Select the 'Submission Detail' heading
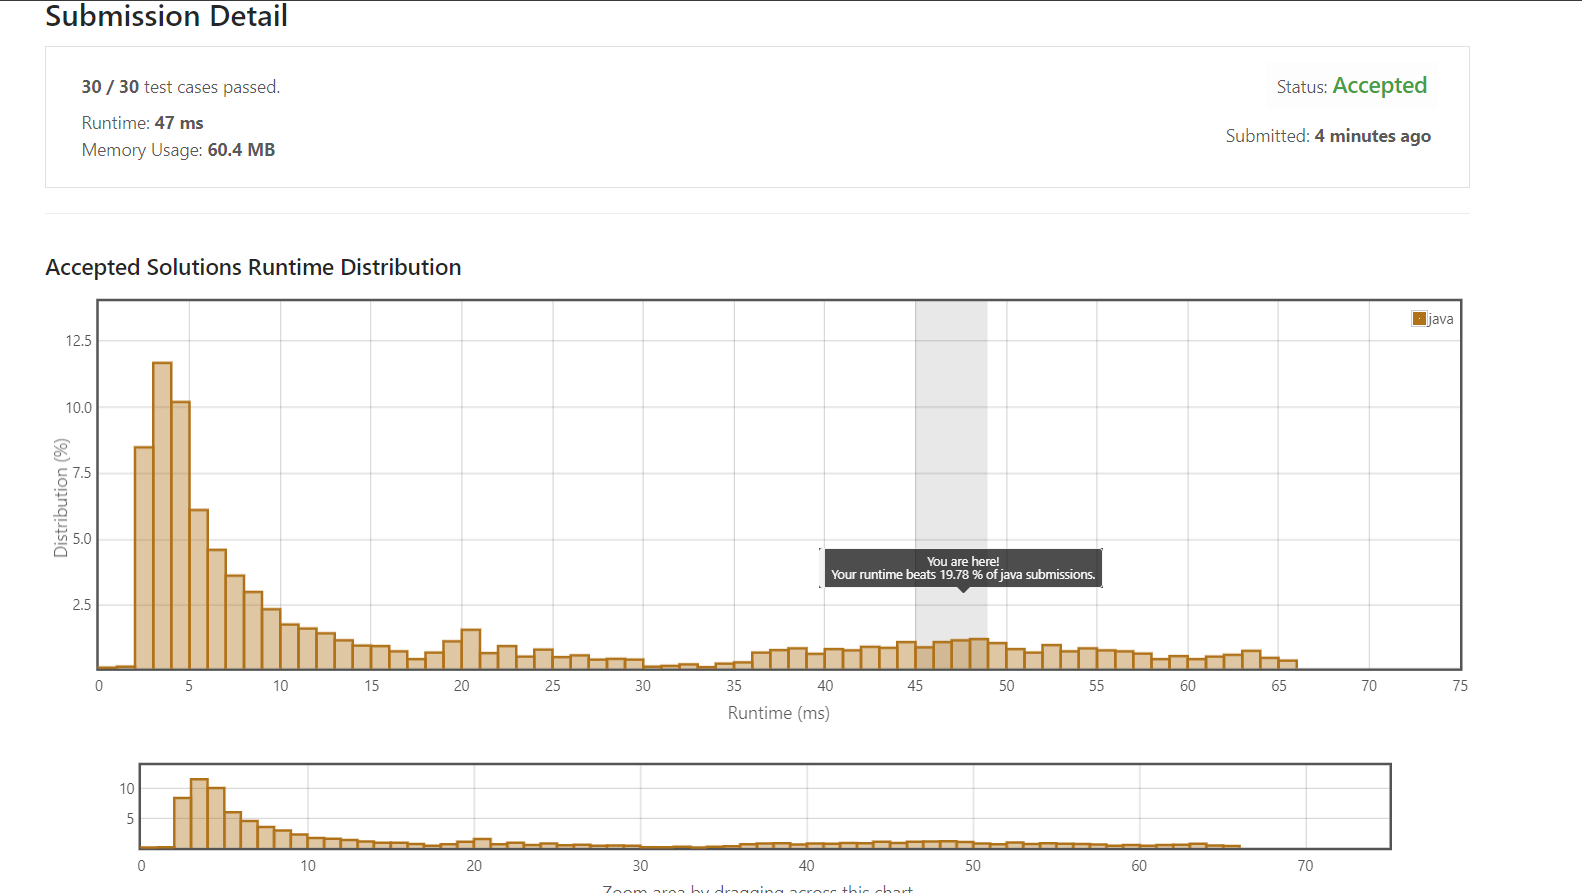The height and width of the screenshot is (893, 1582). [x=167, y=16]
